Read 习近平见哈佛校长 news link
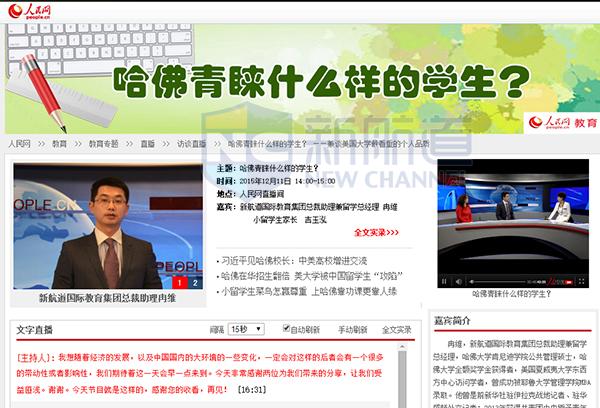The image size is (600, 408). pyautogui.click(x=294, y=261)
